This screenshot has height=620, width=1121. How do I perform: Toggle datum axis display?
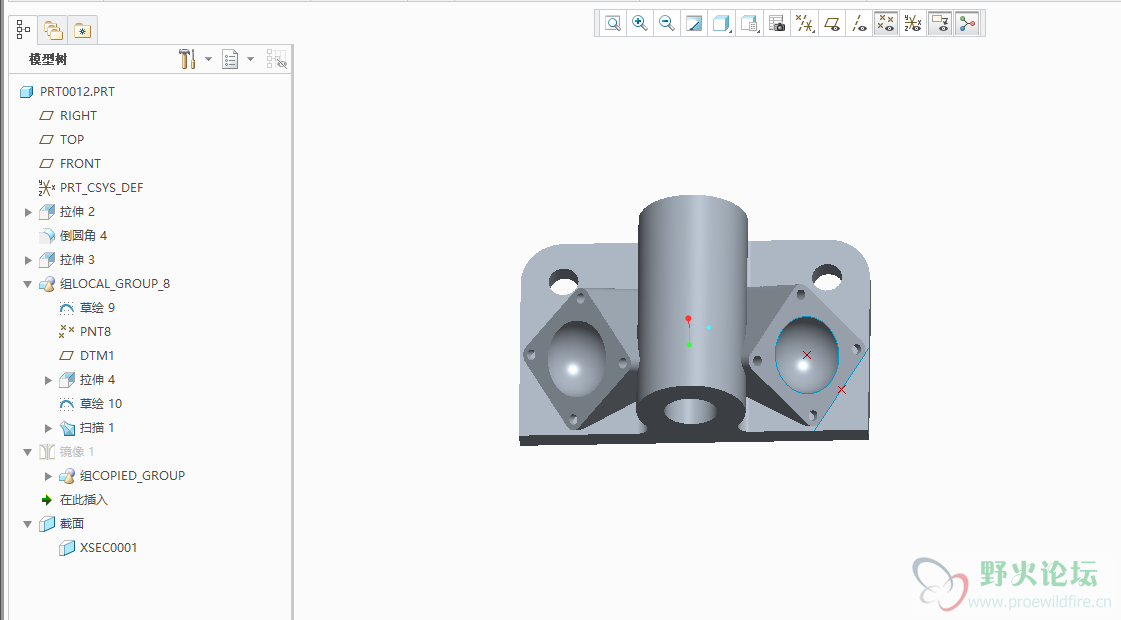[x=859, y=24]
